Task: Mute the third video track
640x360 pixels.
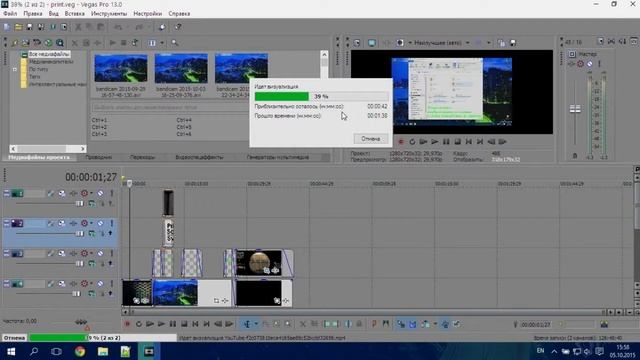Action: [100, 253]
